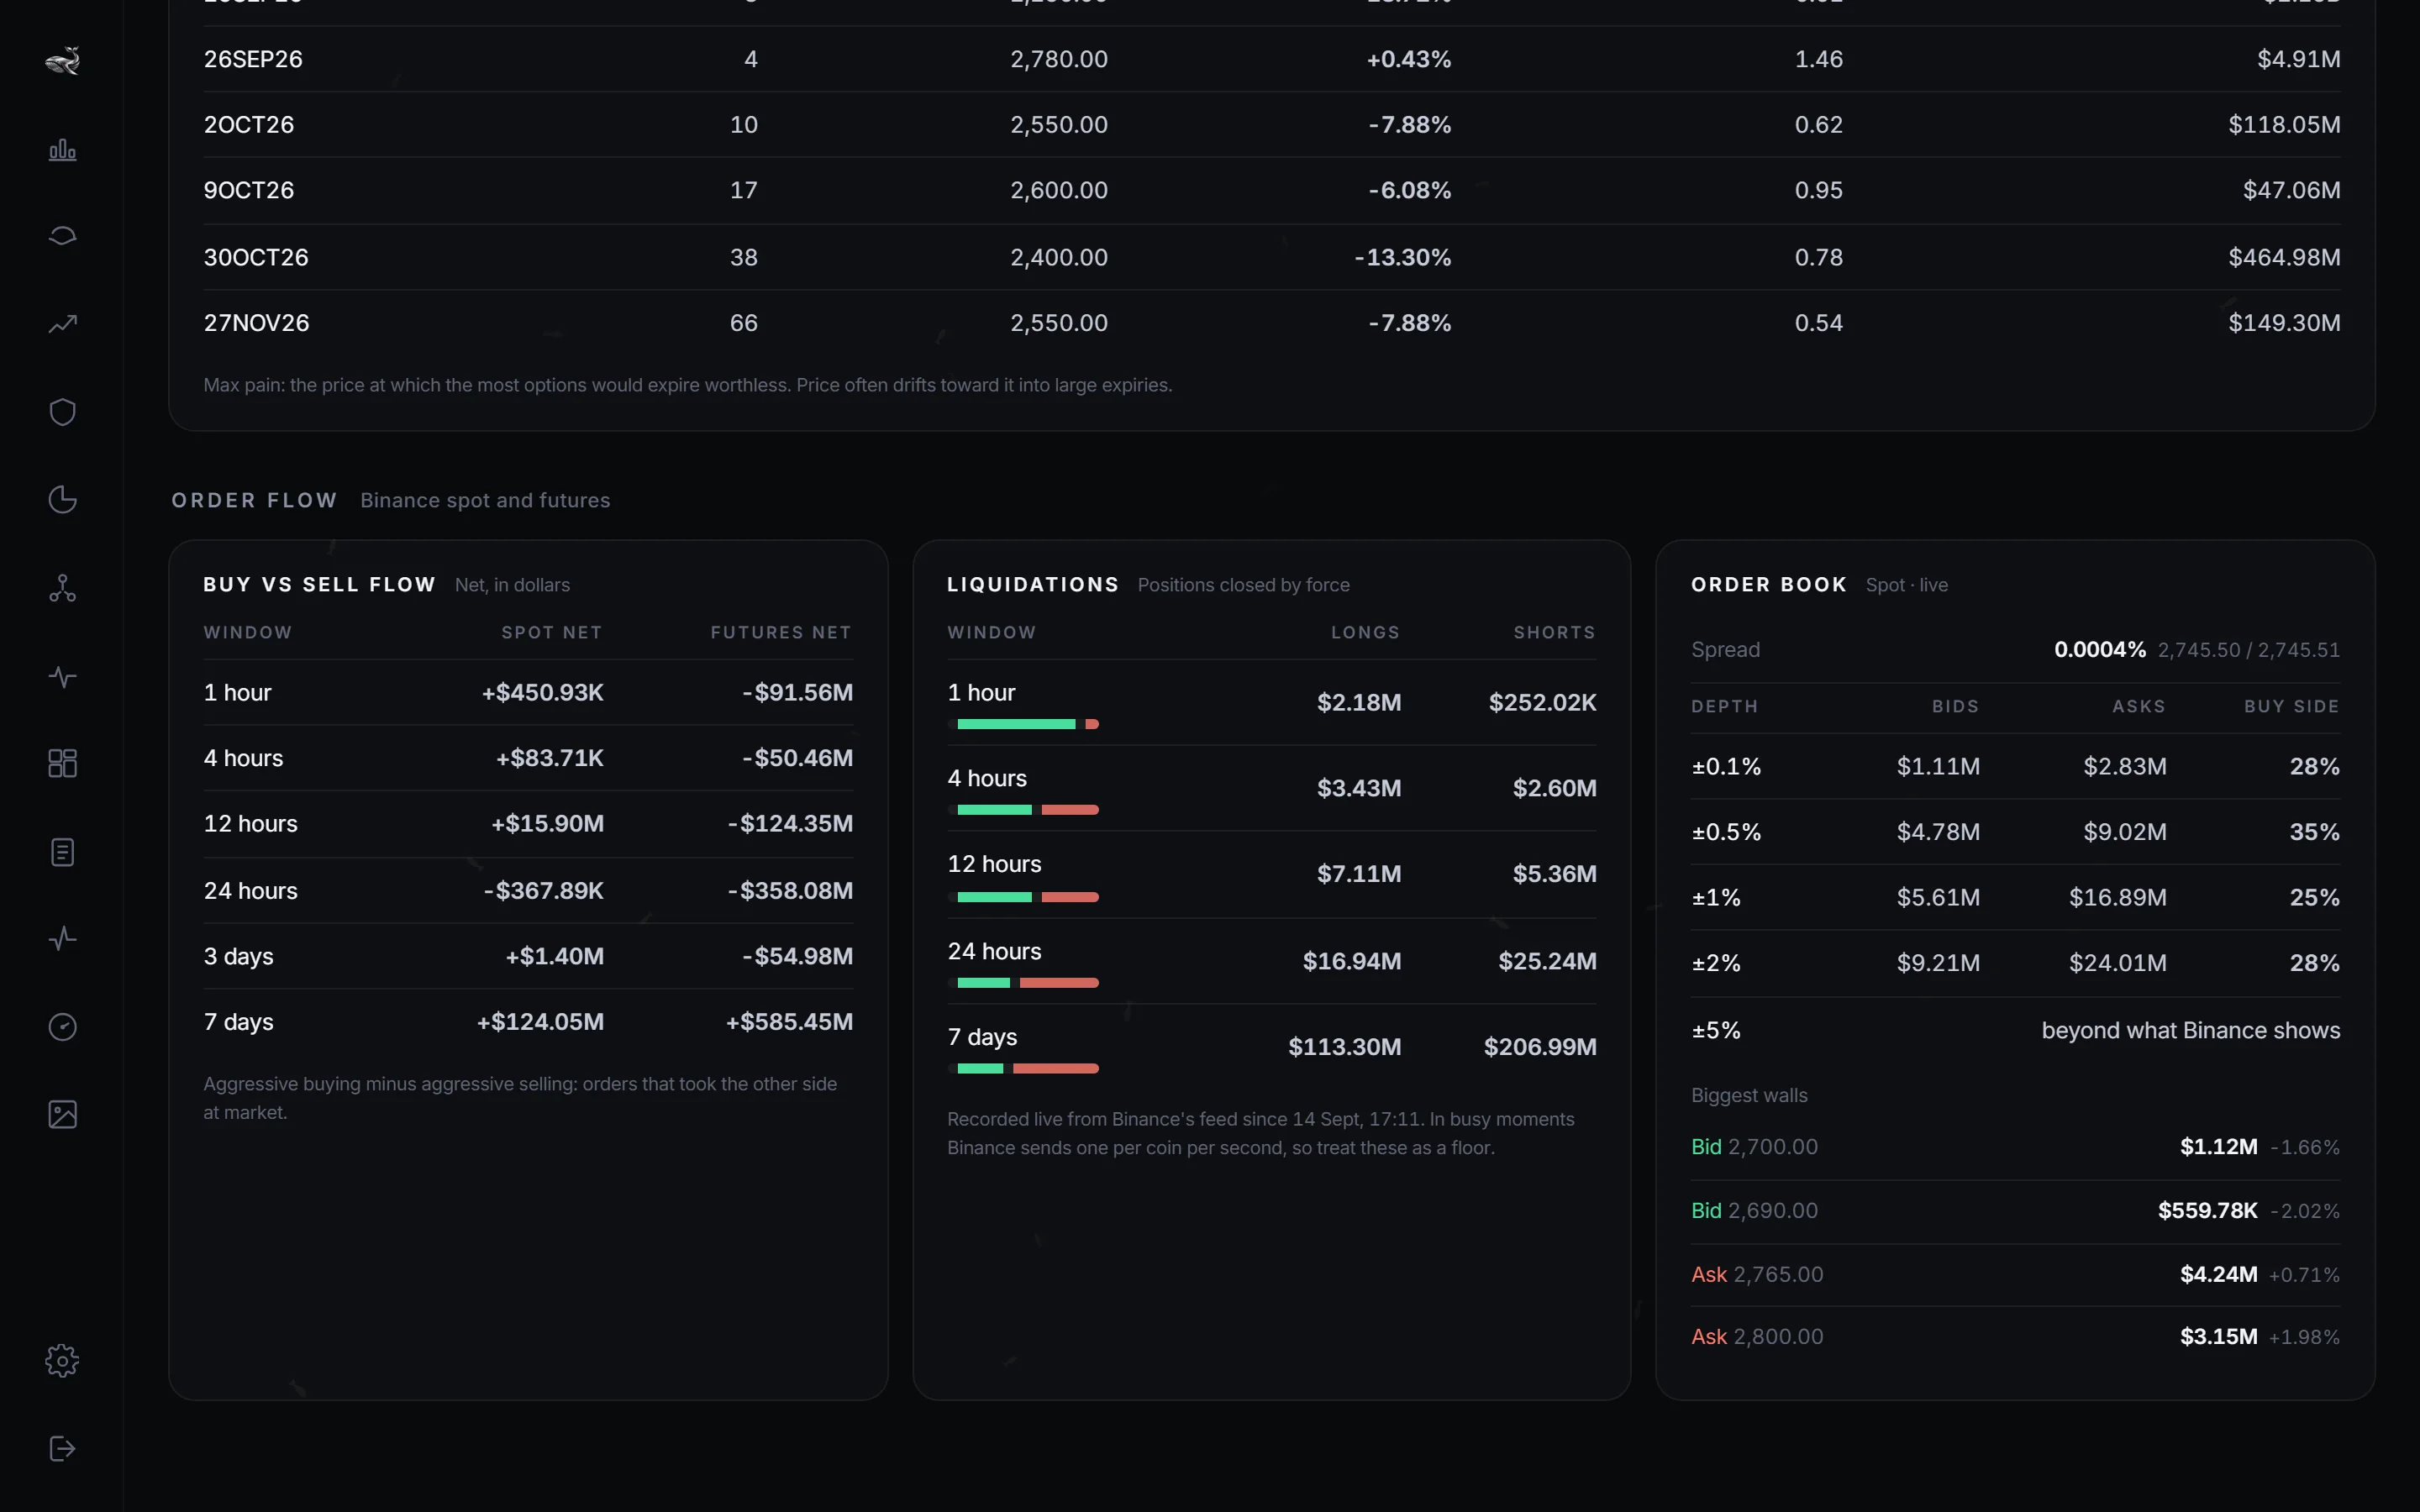Click the WINDOW header in Buy vs Sell Flow
This screenshot has height=1512, width=2420.
click(248, 632)
